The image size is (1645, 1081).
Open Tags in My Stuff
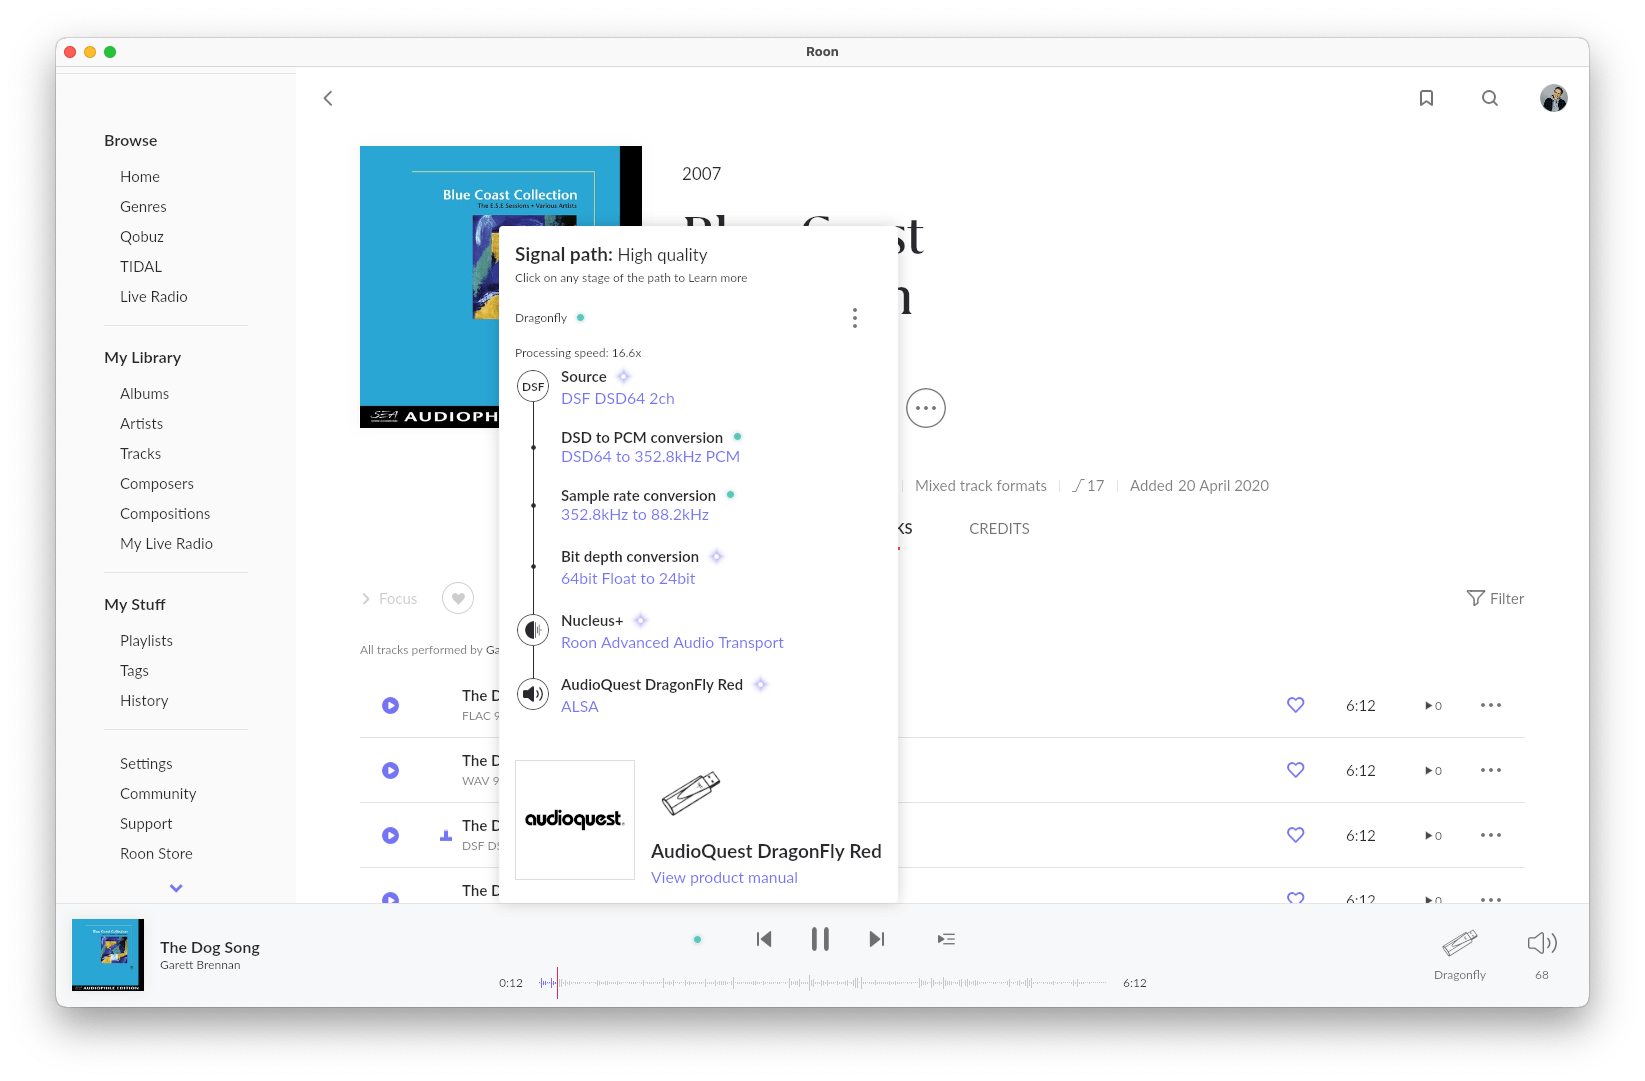point(134,671)
